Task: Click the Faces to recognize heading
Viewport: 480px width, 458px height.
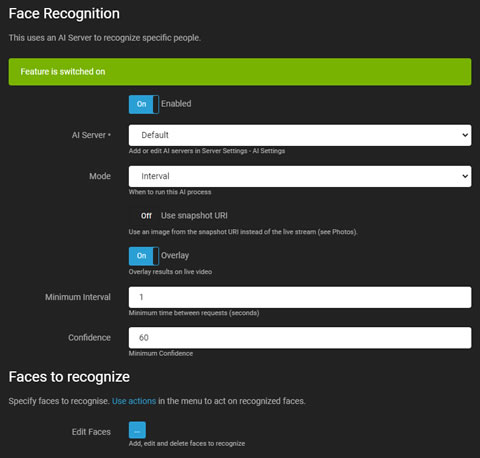Action: (x=69, y=377)
